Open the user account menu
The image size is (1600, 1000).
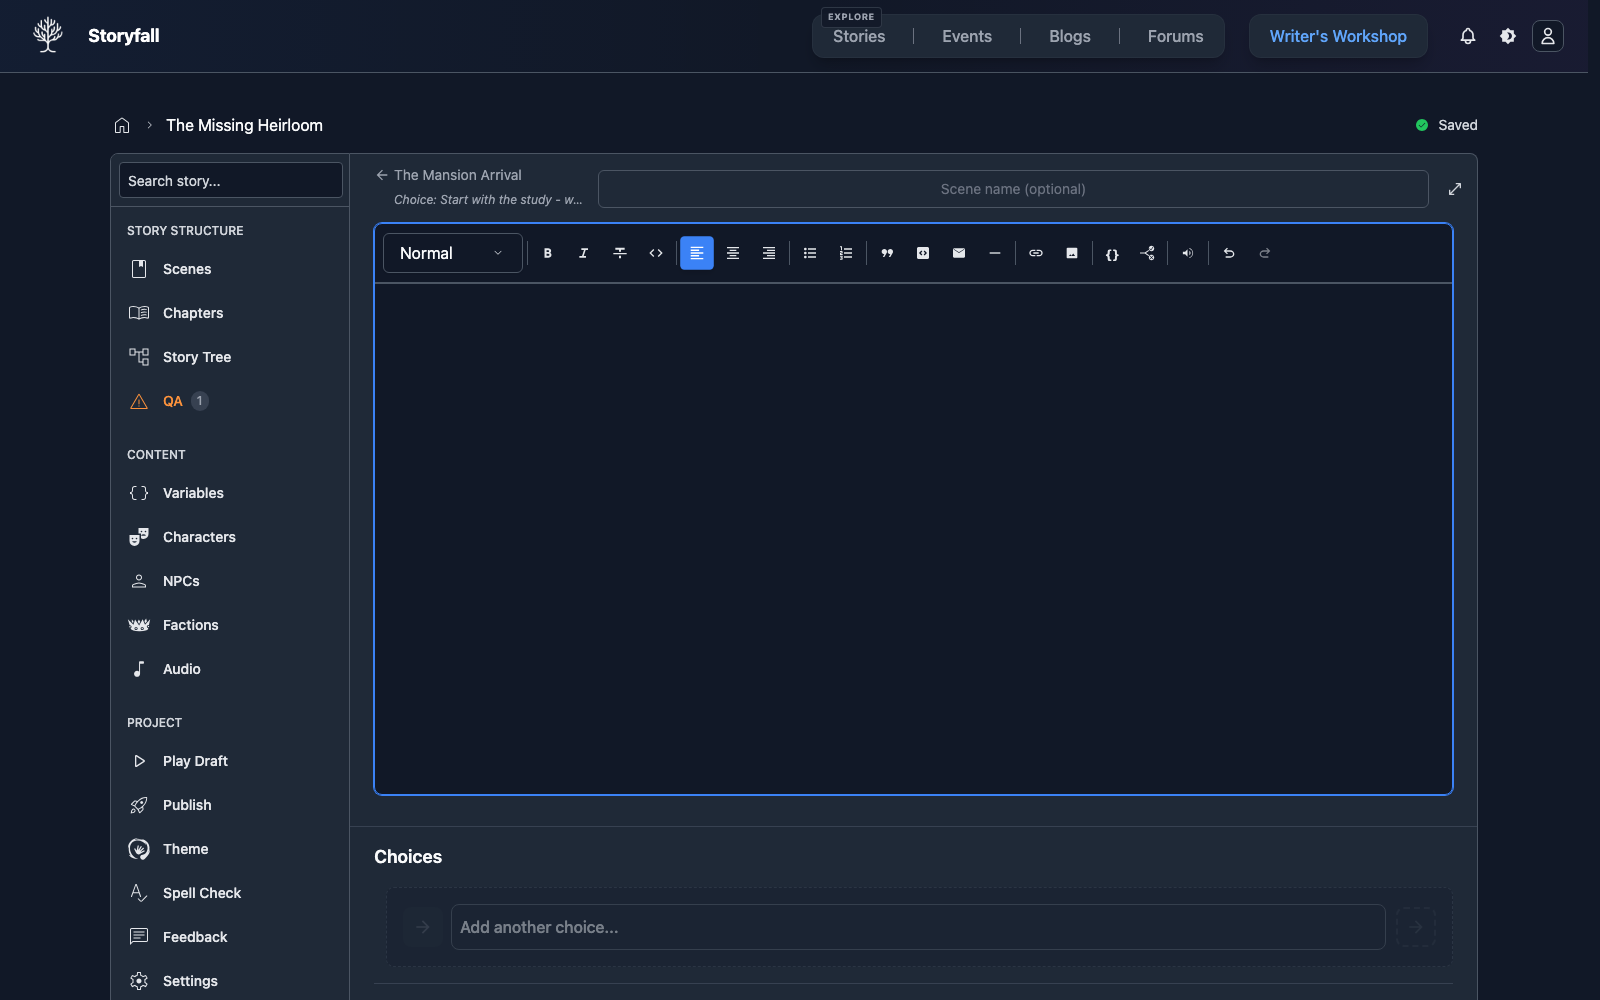[x=1548, y=36]
